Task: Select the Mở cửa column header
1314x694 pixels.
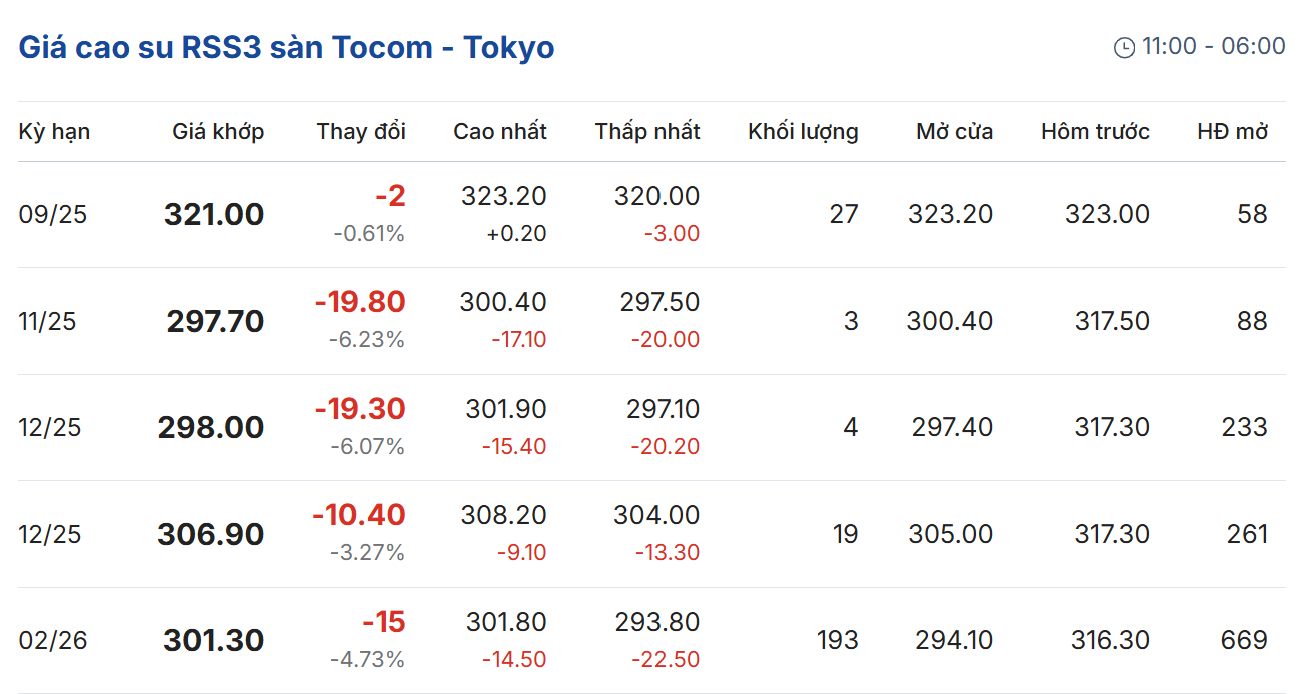Action: [x=954, y=131]
